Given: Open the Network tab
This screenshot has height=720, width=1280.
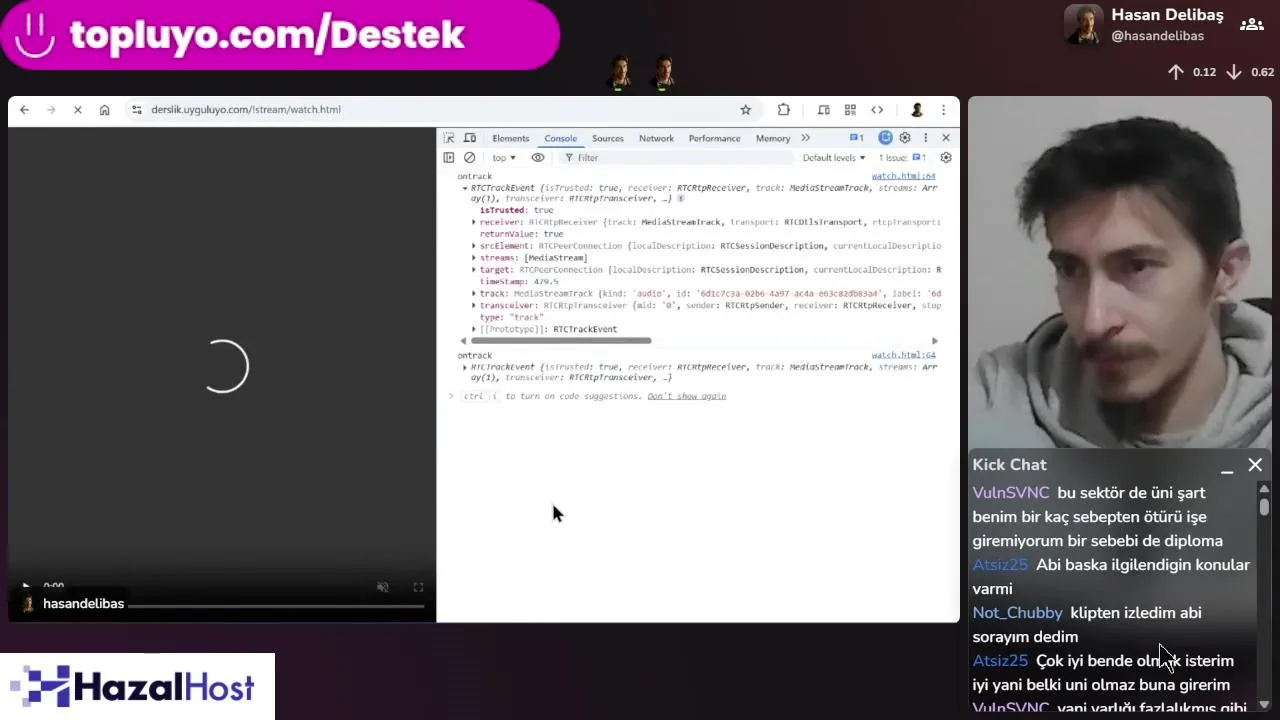Looking at the screenshot, I should (656, 139).
